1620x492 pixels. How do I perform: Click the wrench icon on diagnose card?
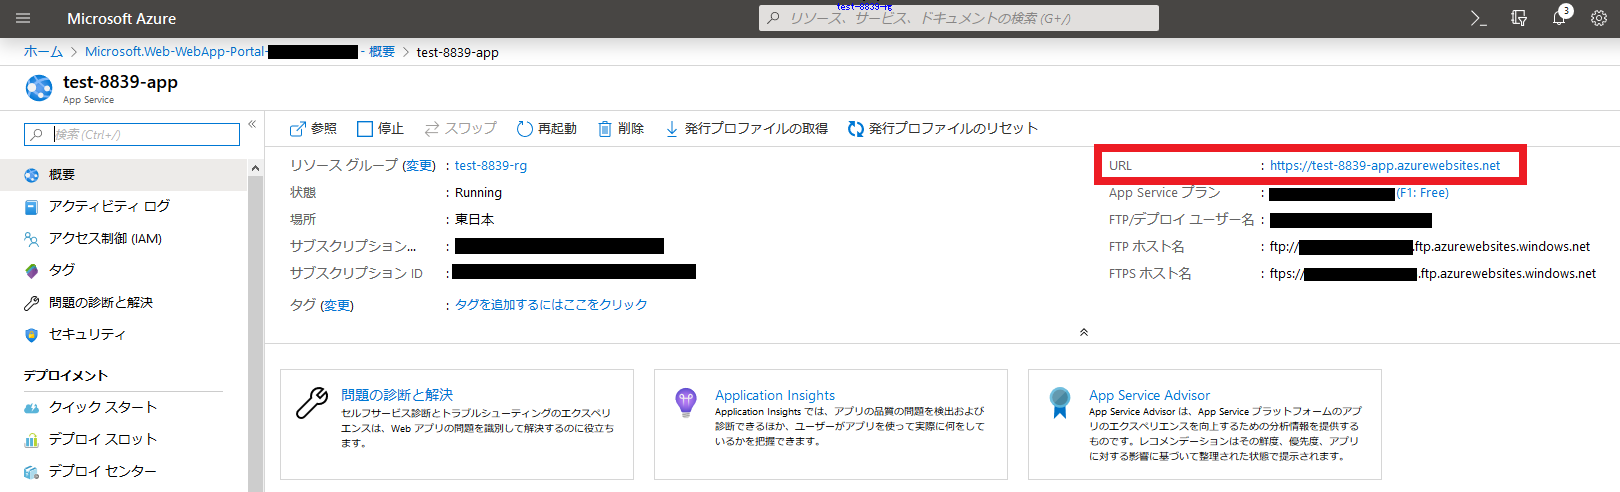[312, 402]
